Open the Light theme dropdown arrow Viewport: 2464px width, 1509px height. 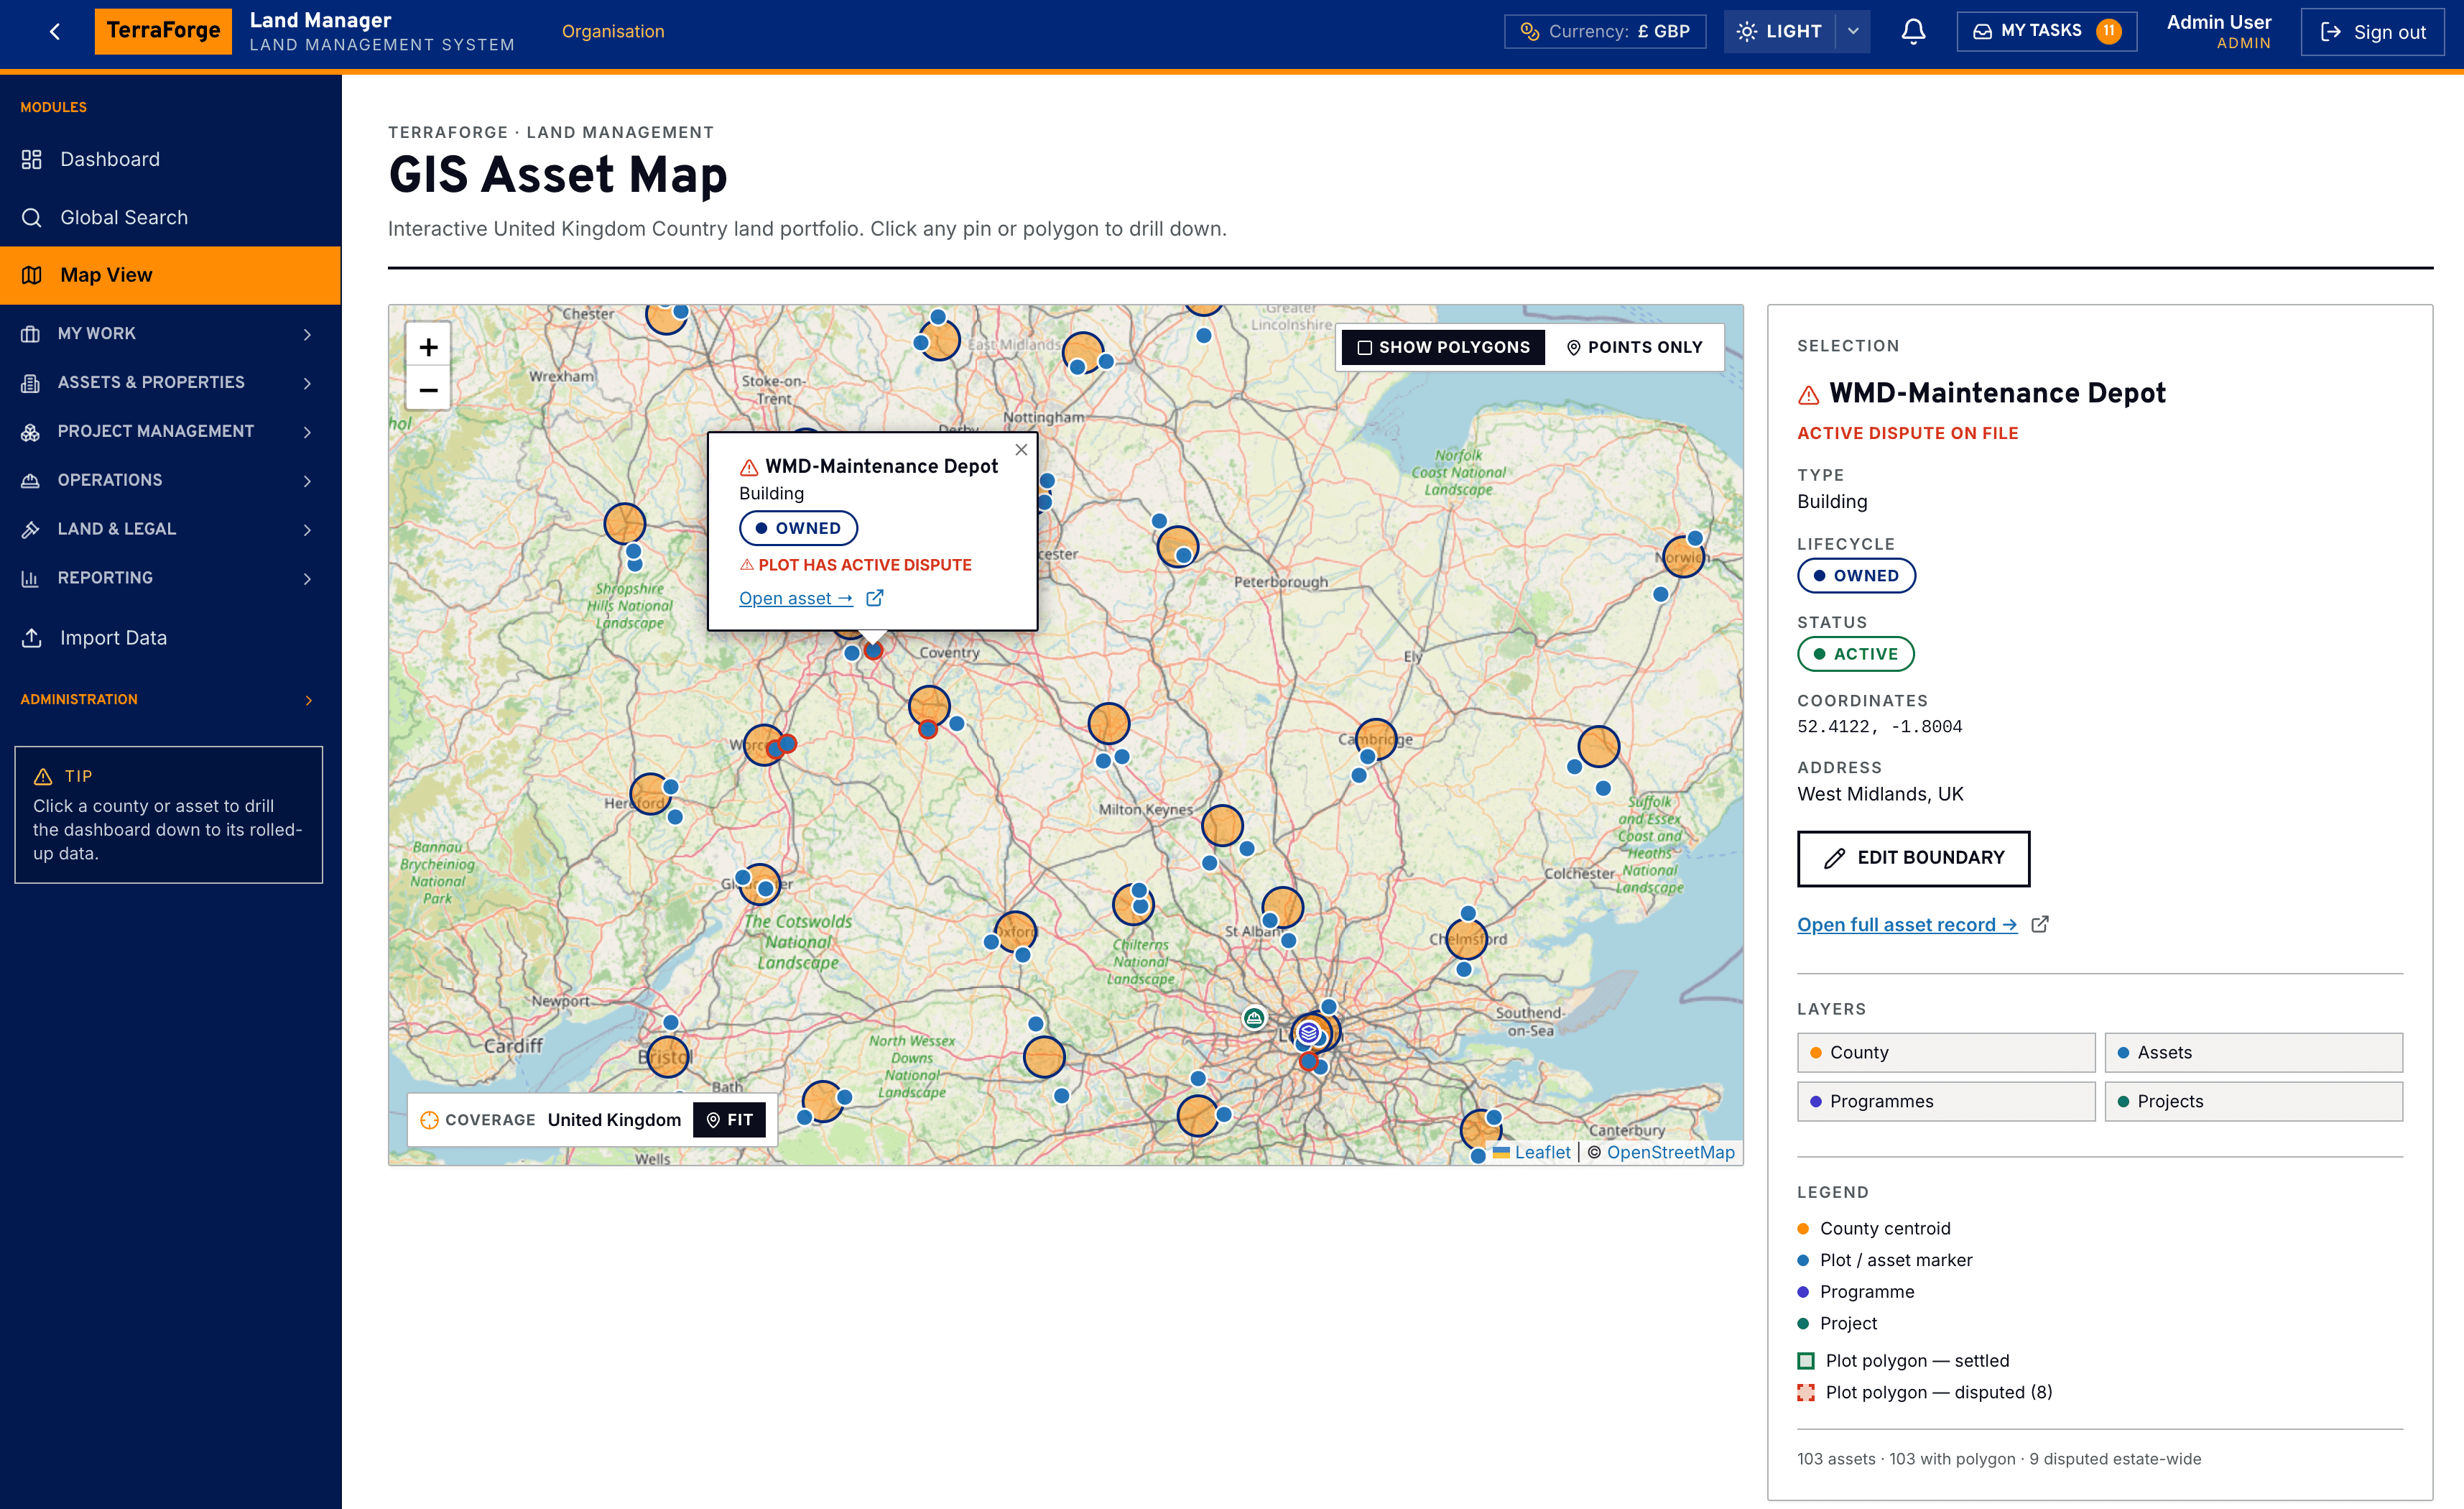[x=1853, y=31]
